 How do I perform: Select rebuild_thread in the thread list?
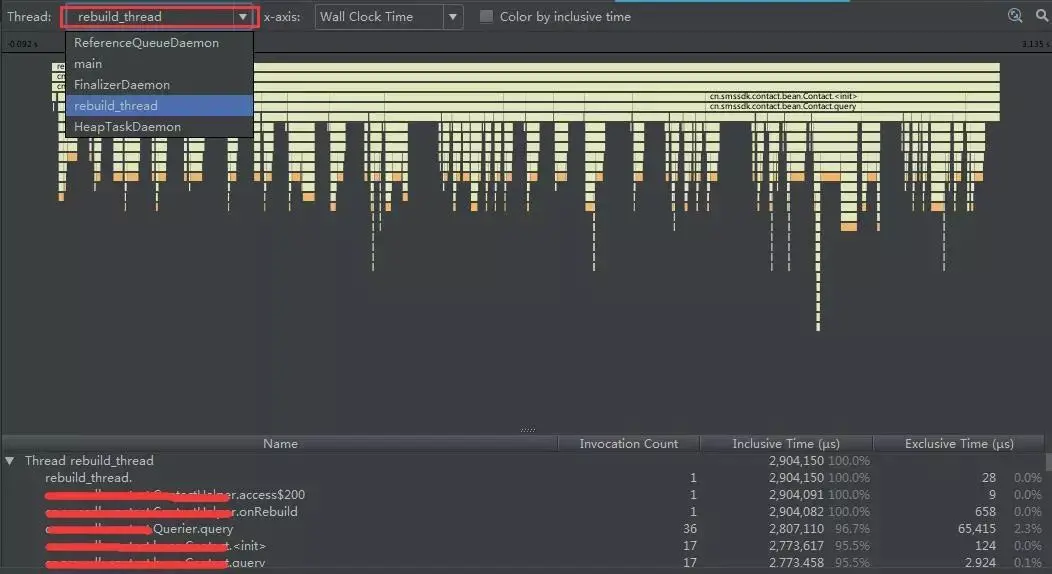tap(160, 105)
